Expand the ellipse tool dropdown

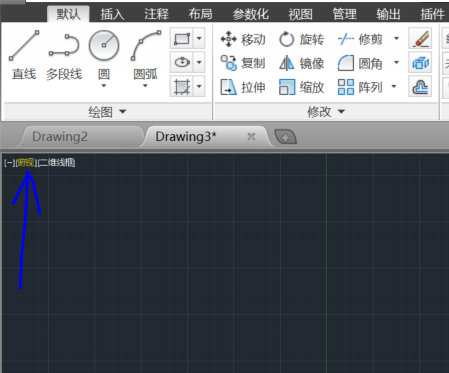coord(199,62)
